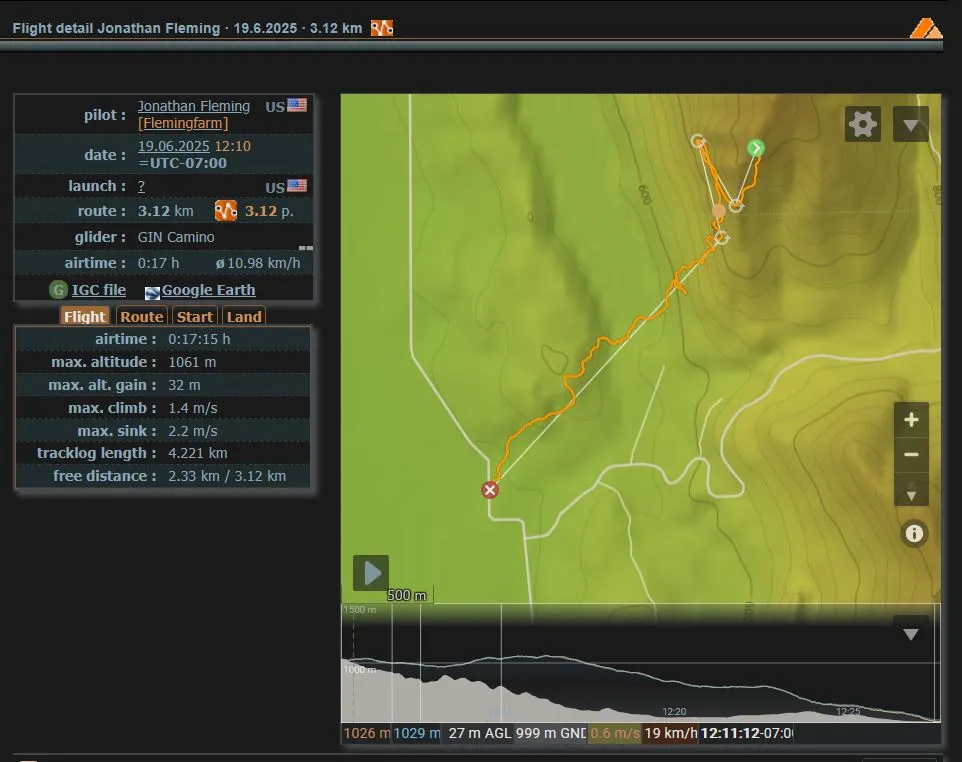Click the route type icon beside 3.12 p.
Viewport: 962px width, 762px height.
226,210
